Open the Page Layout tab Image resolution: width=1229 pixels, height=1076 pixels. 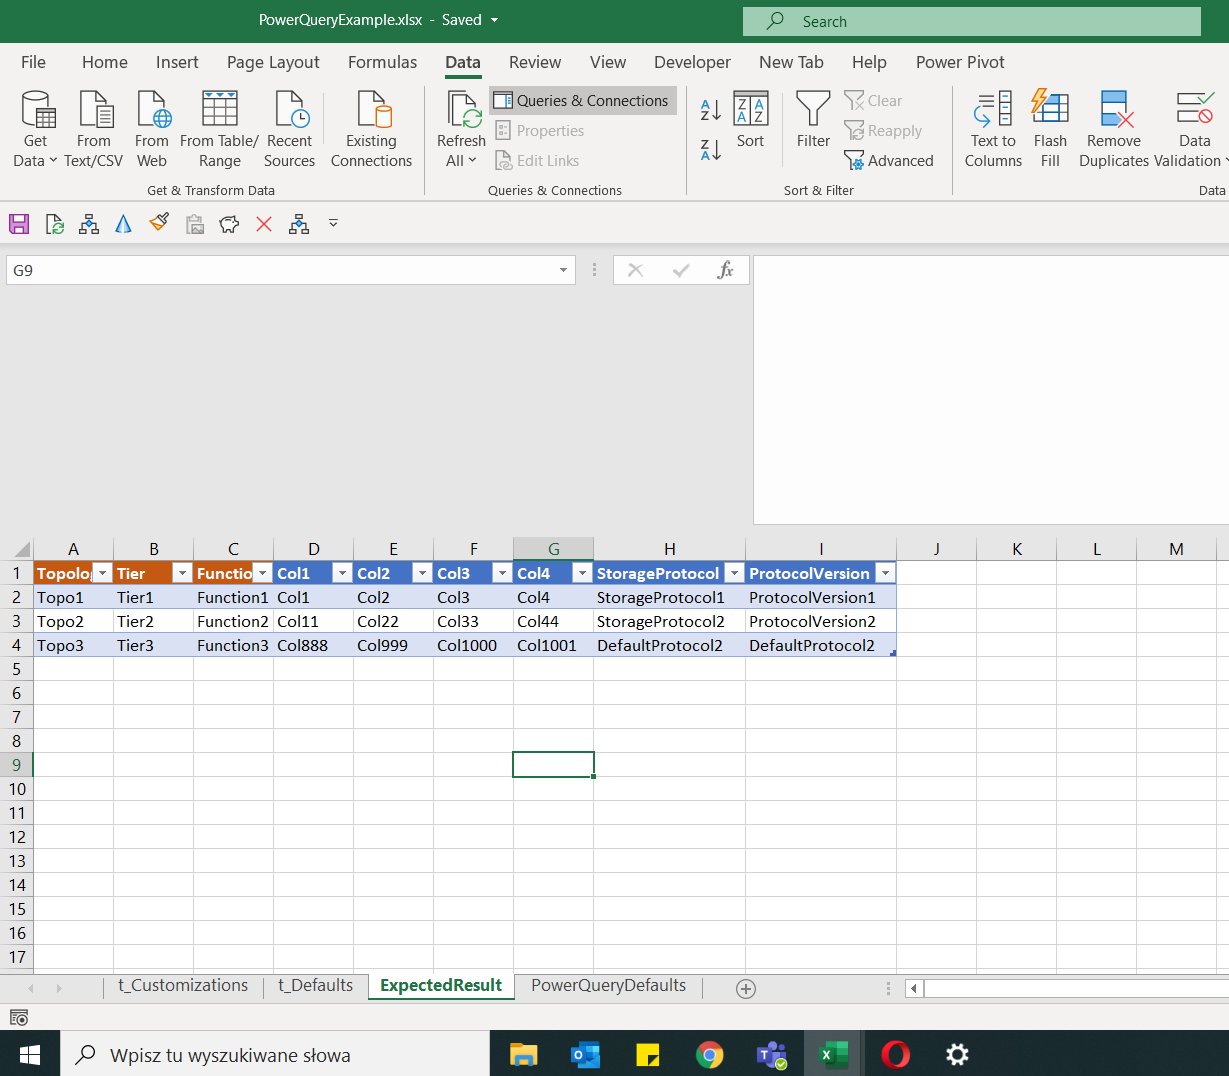273,62
